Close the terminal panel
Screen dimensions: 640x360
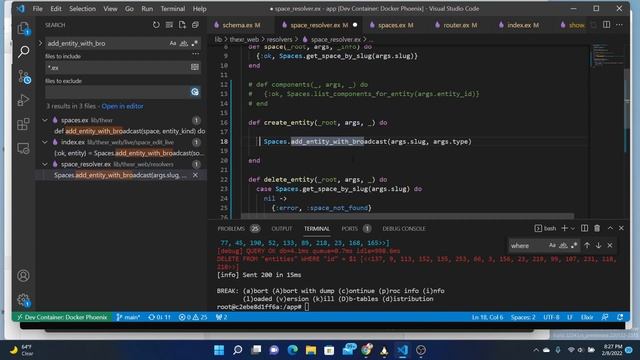point(621,228)
